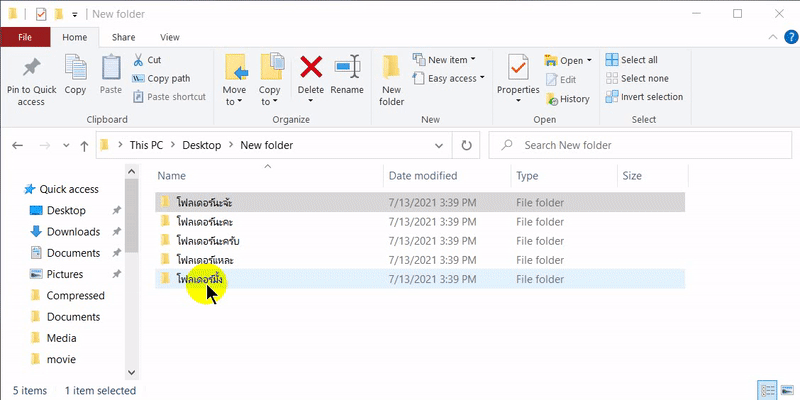This screenshot has width=800, height=400.
Task: Sort by Date modified column
Action: click(x=423, y=176)
